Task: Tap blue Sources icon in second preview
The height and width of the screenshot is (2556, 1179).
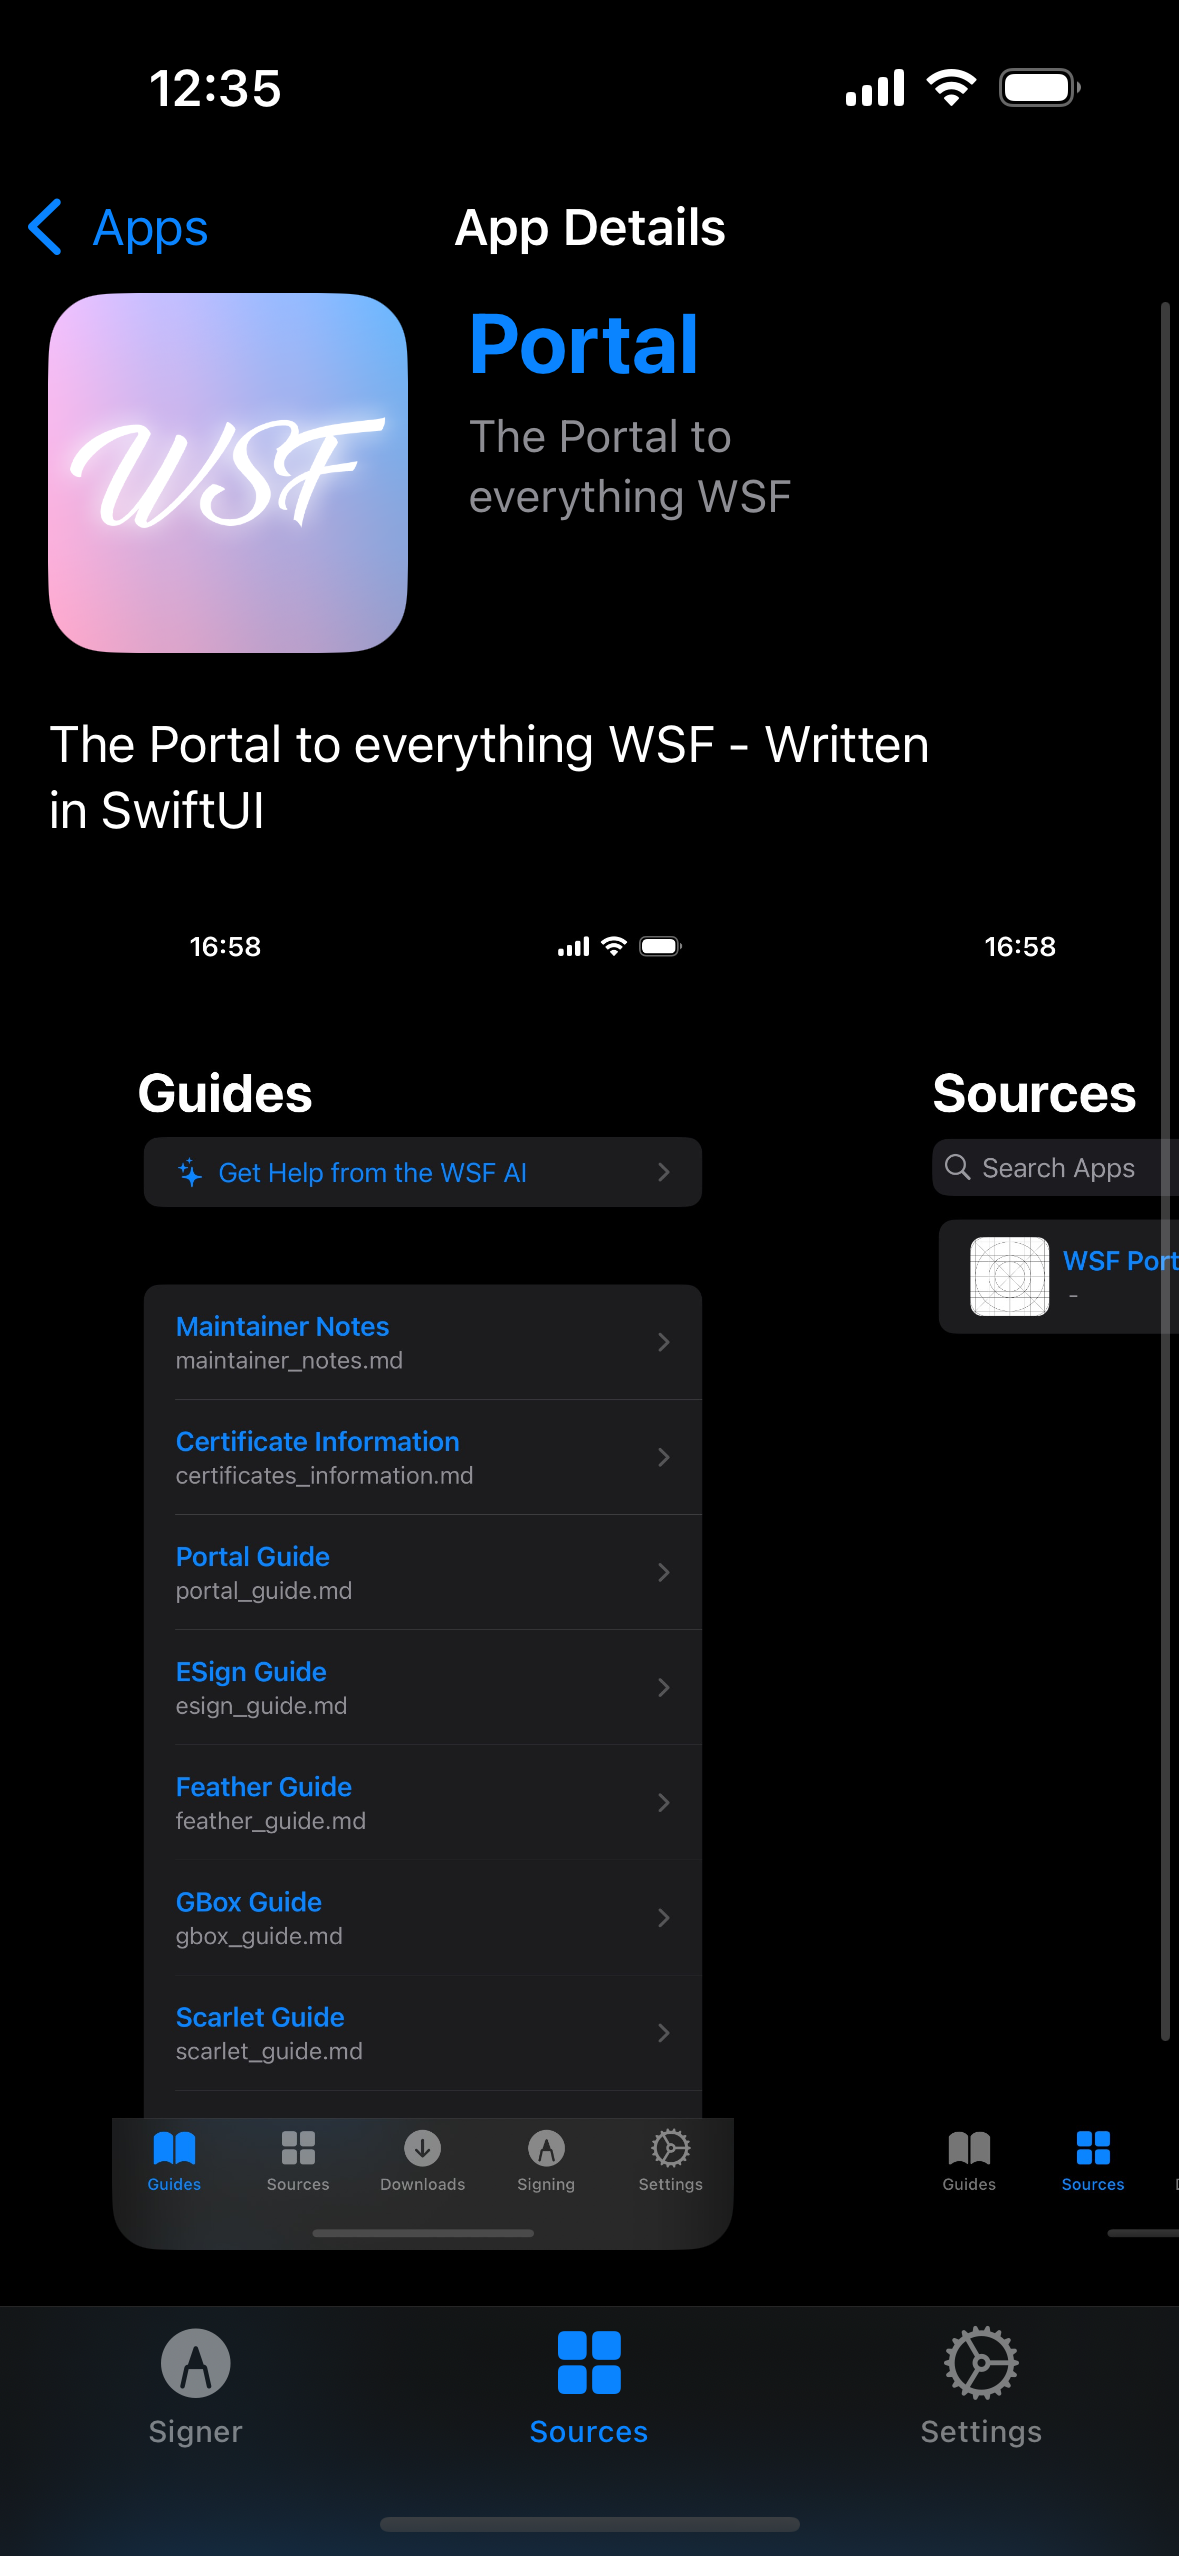Action: click(1093, 2148)
